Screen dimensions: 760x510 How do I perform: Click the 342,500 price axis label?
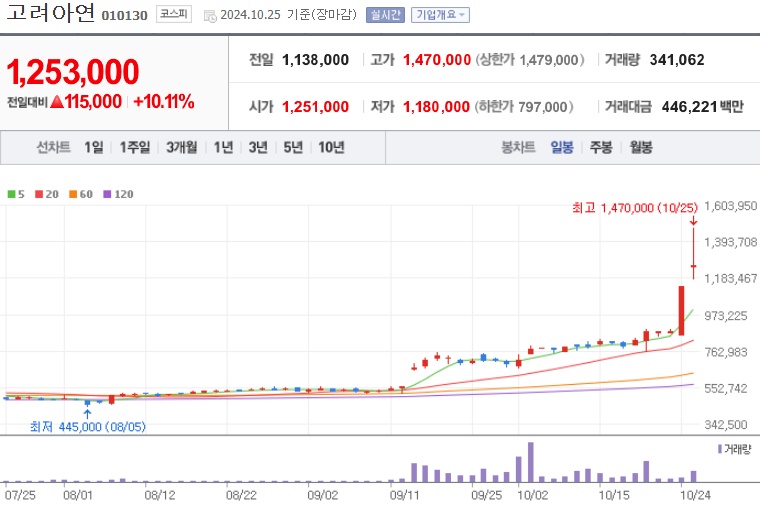click(x=726, y=425)
